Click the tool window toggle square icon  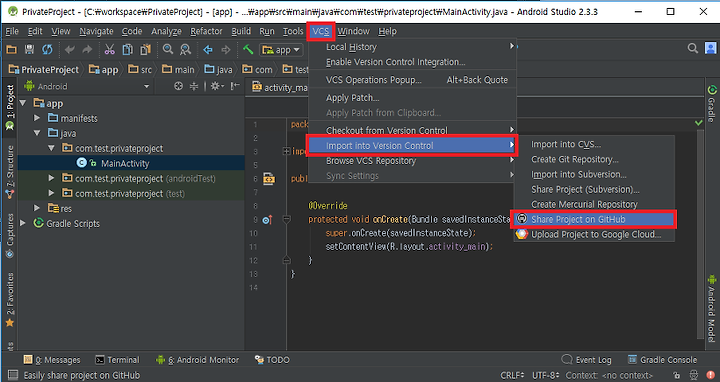(12, 375)
